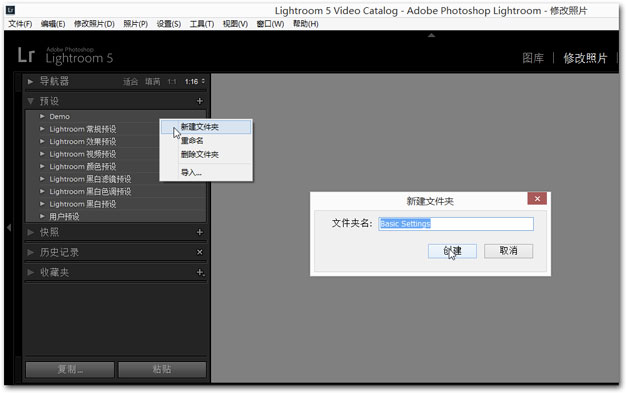Collapse the 预设 panel
The width and height of the screenshot is (626, 393).
click(30, 101)
